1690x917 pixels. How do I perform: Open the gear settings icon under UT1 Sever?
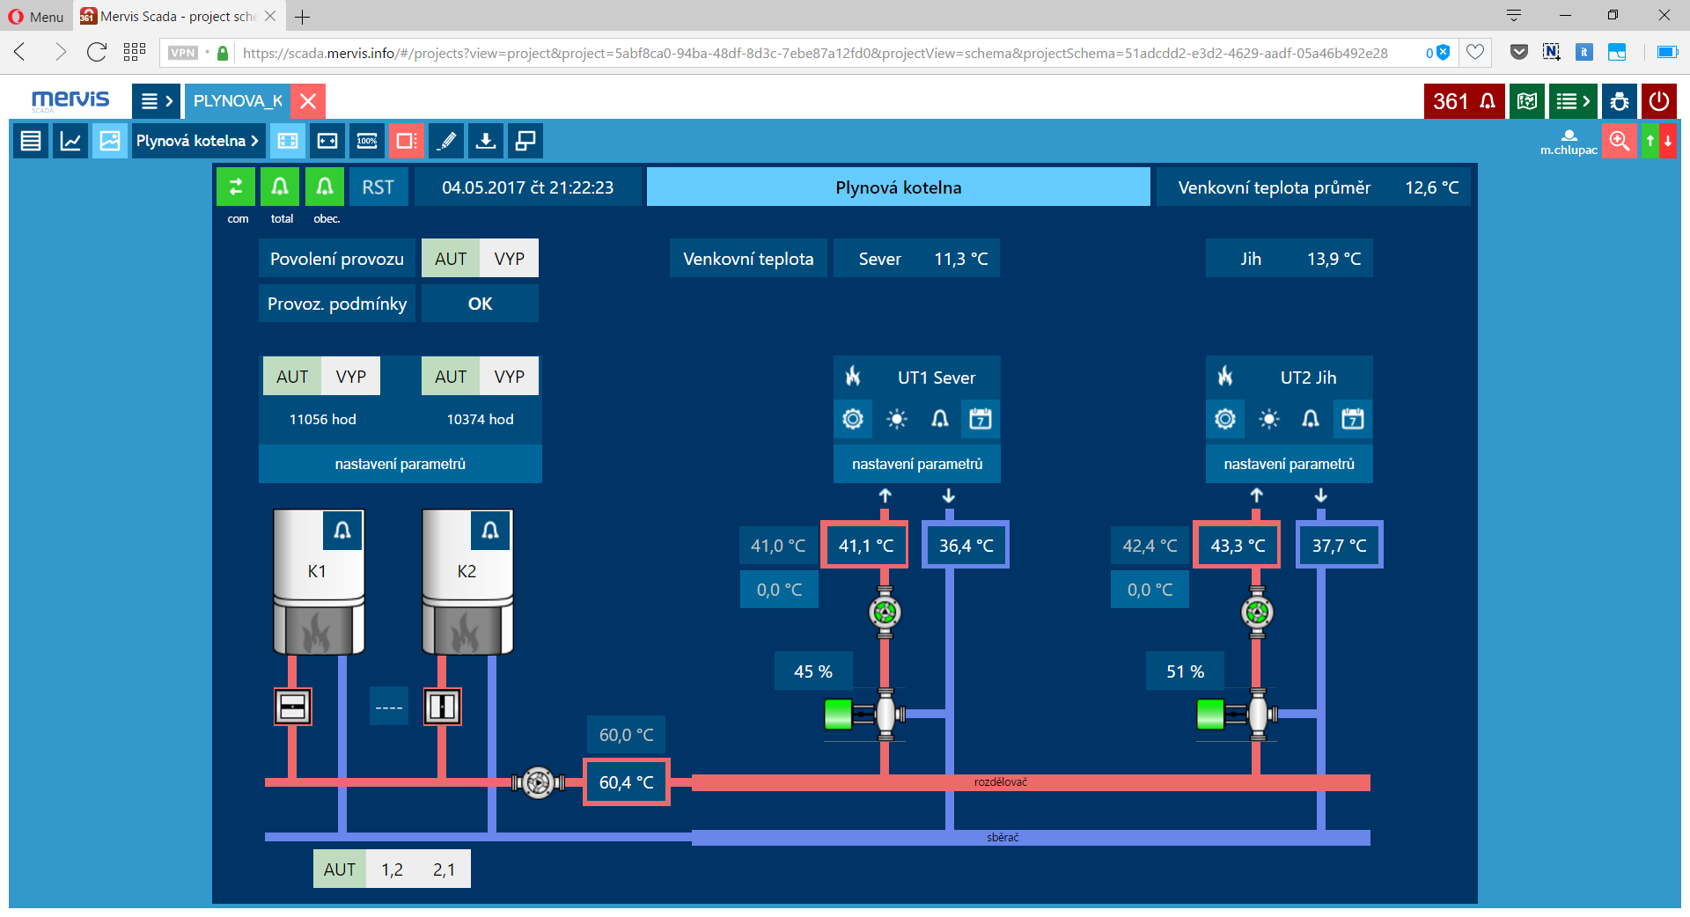(x=853, y=419)
